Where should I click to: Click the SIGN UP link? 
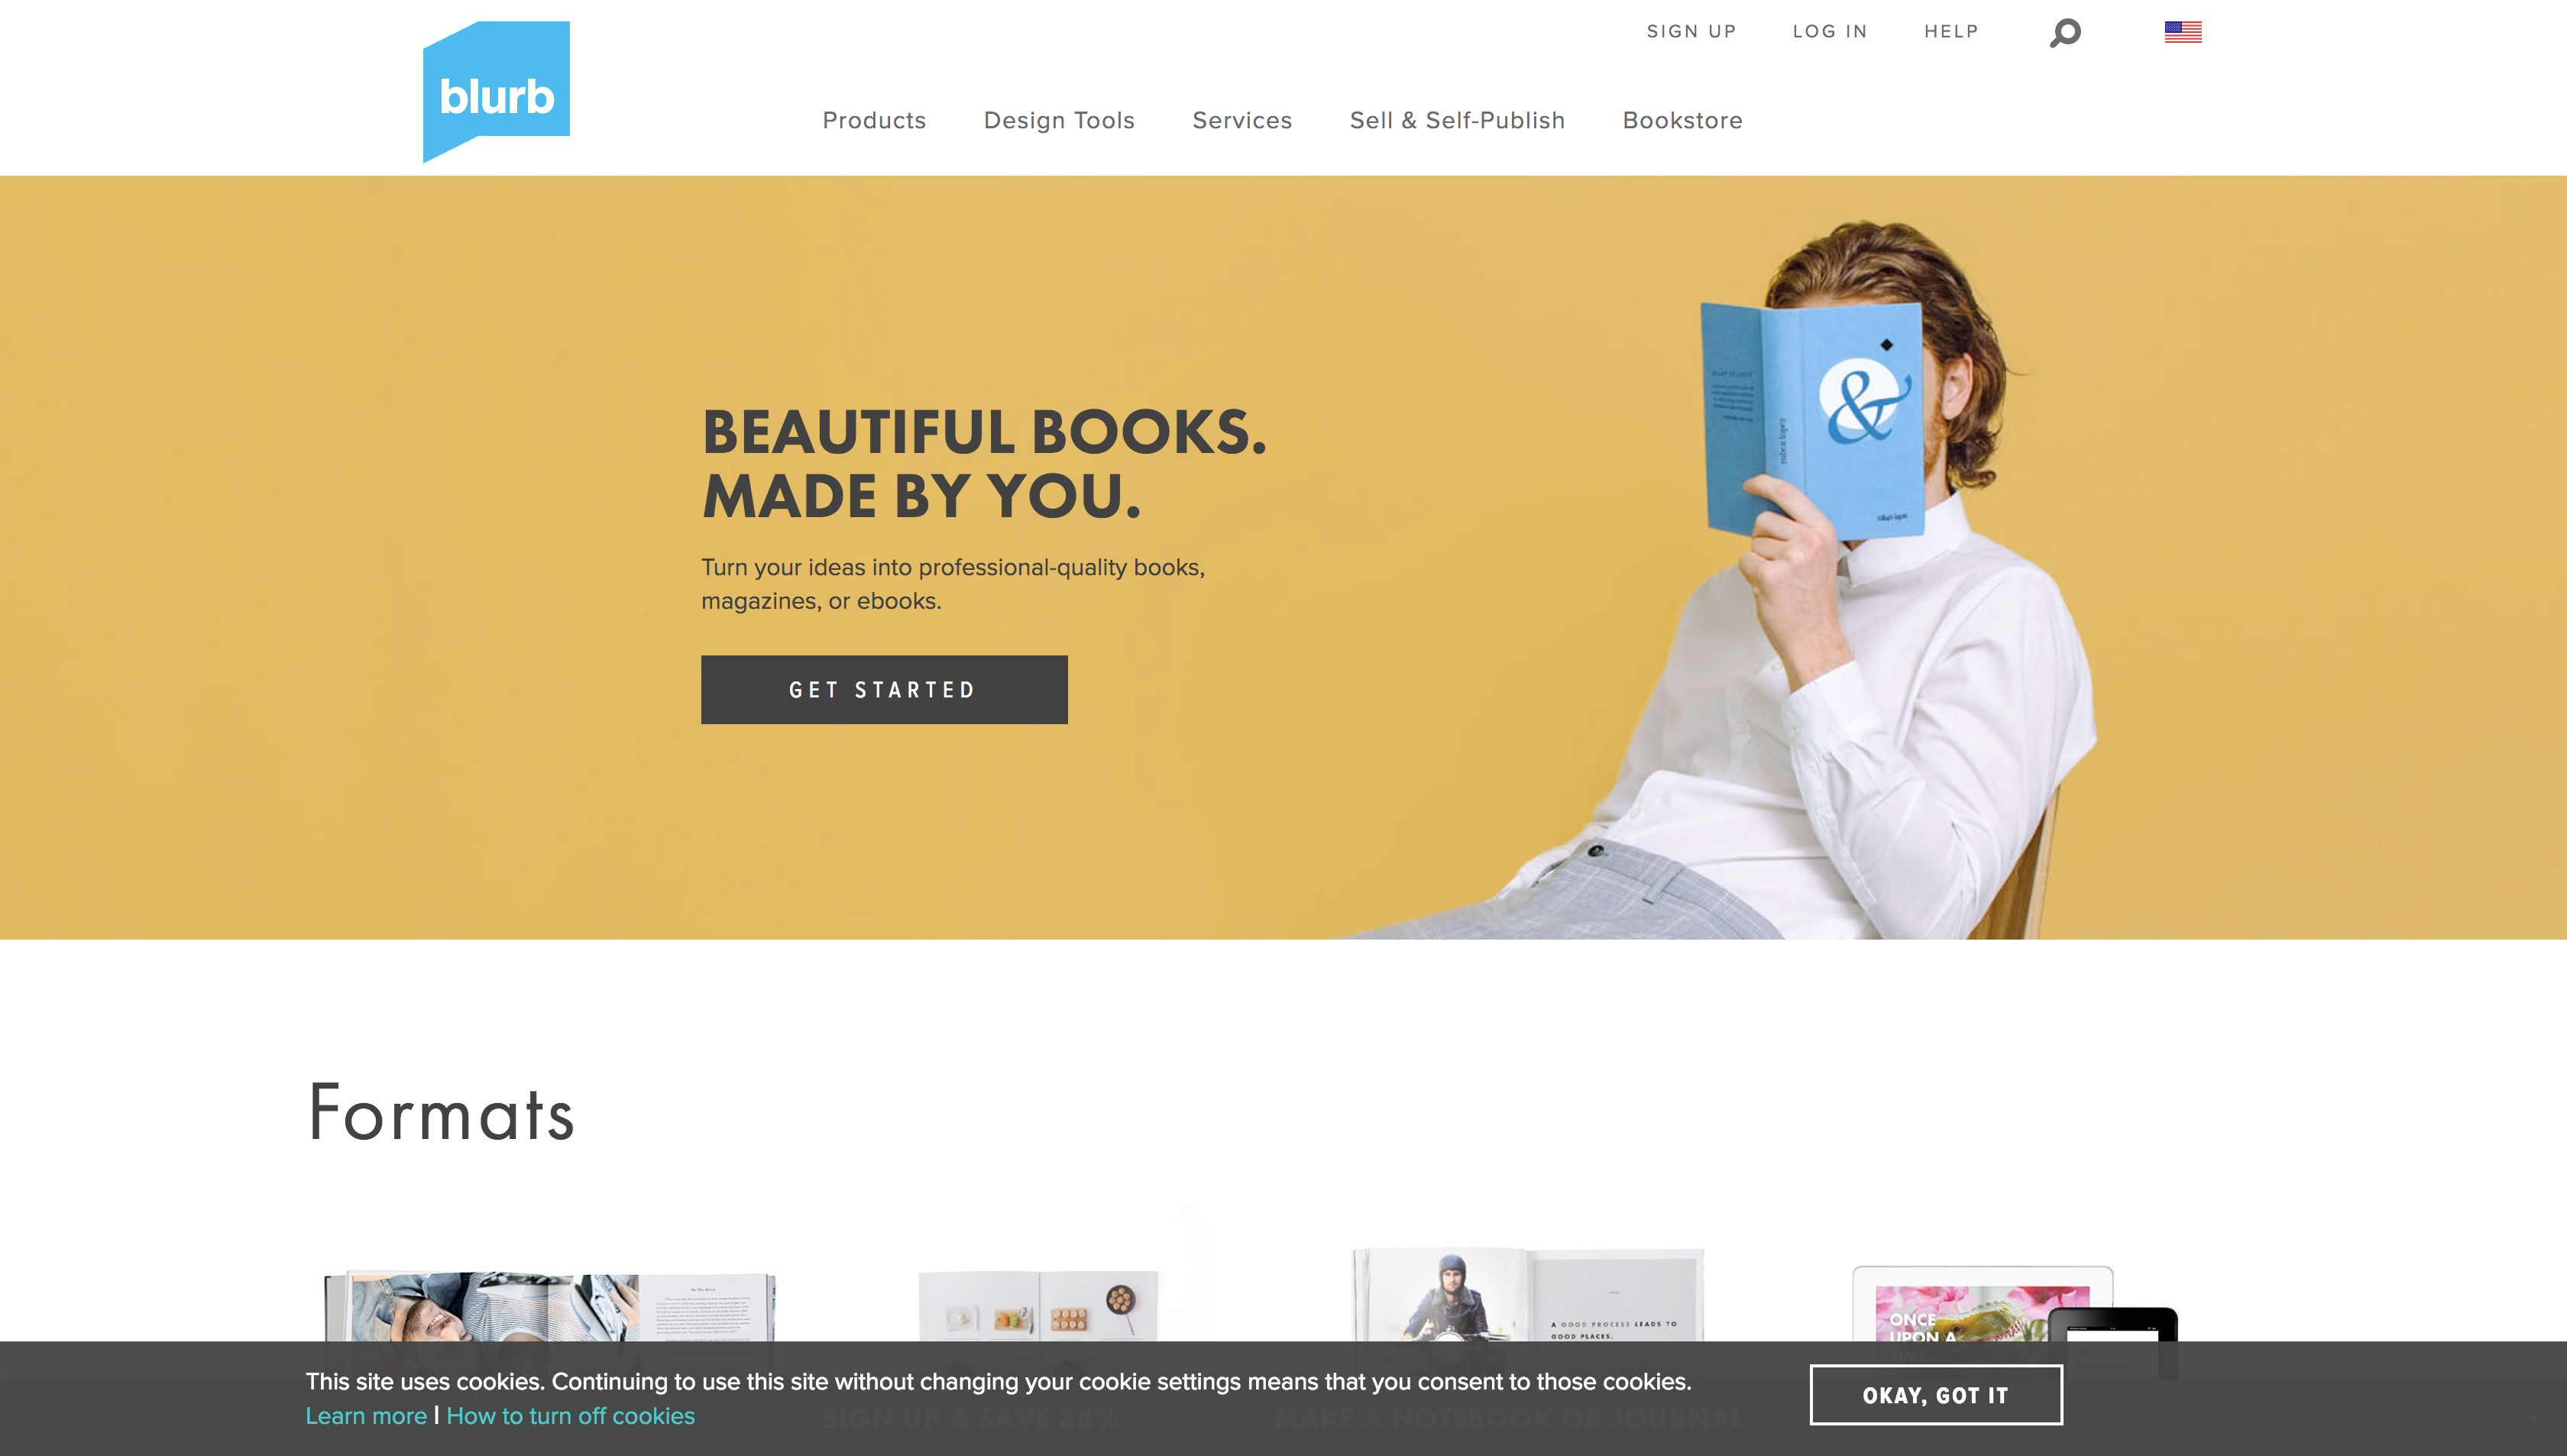click(x=1691, y=31)
